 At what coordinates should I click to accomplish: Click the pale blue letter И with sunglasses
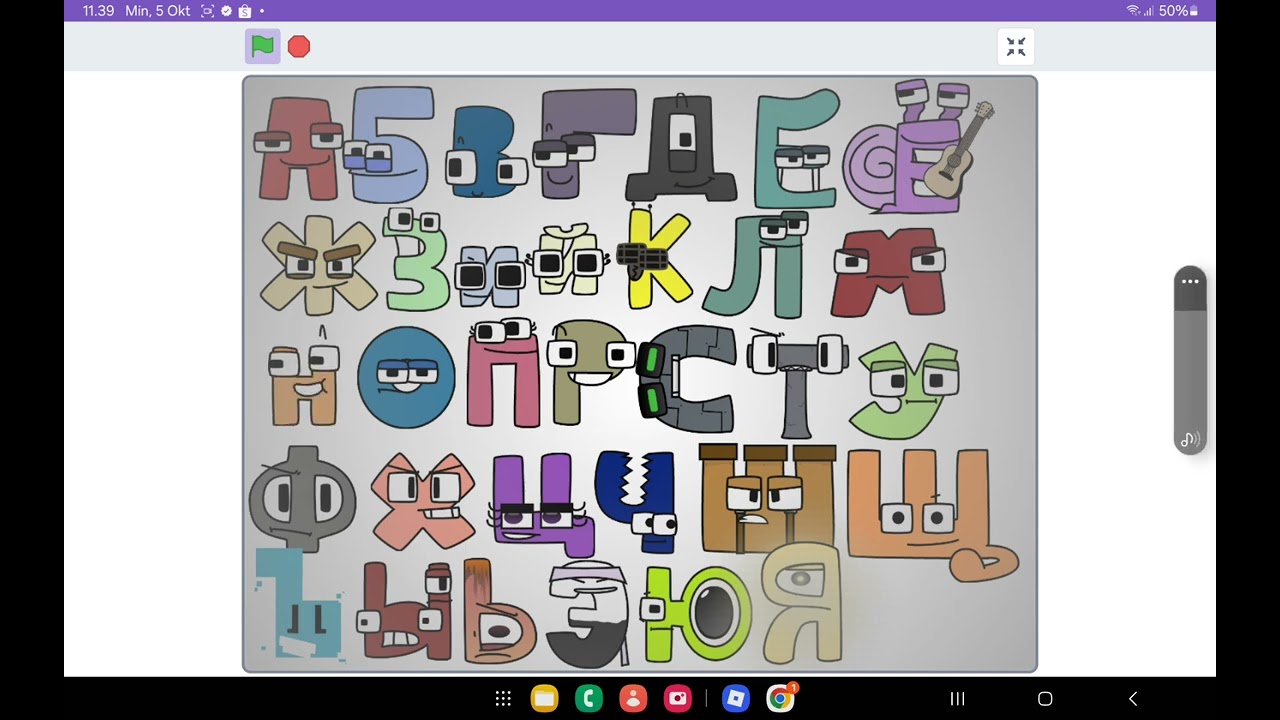tap(489, 276)
